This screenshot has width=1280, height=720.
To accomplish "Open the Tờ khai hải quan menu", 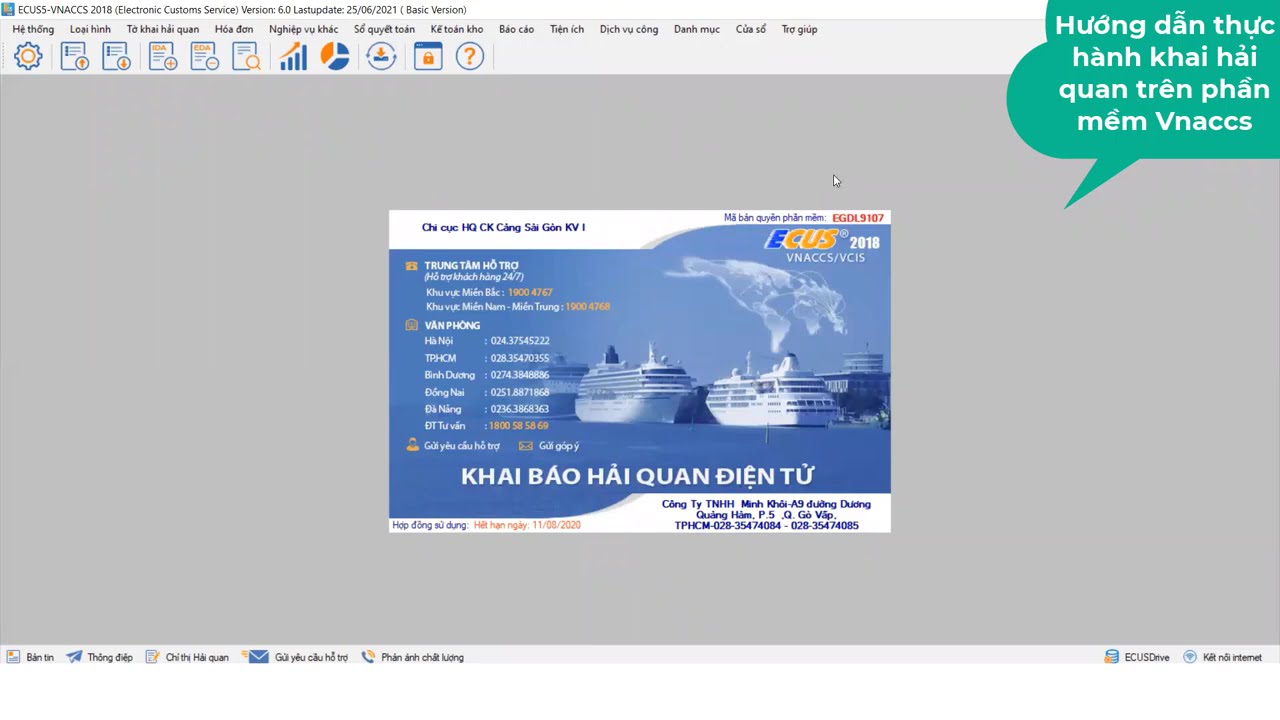I will tap(163, 29).
